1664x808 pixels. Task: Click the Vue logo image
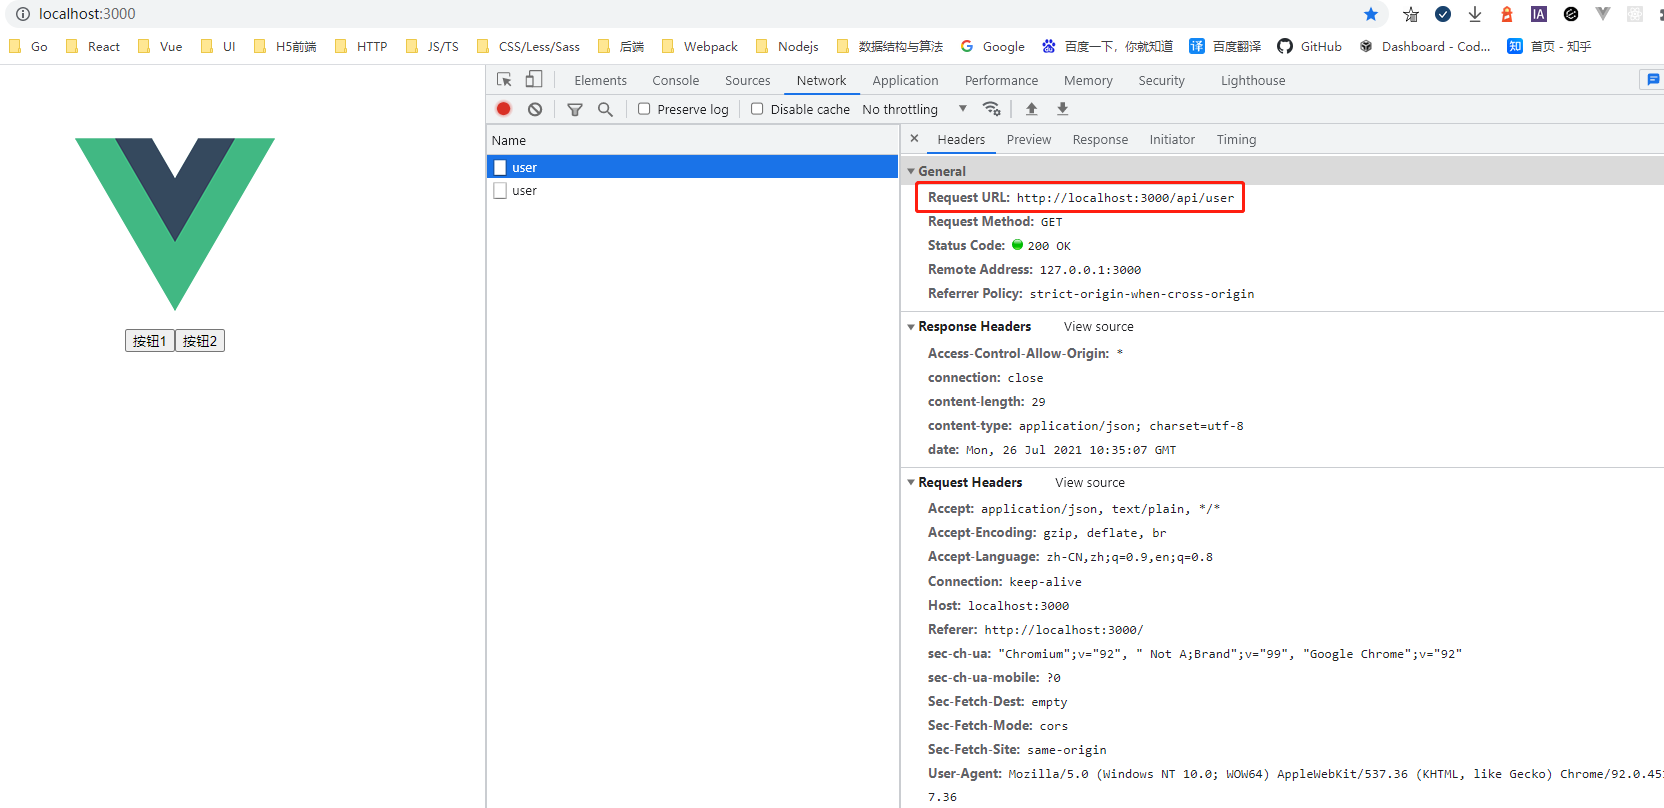click(x=175, y=224)
